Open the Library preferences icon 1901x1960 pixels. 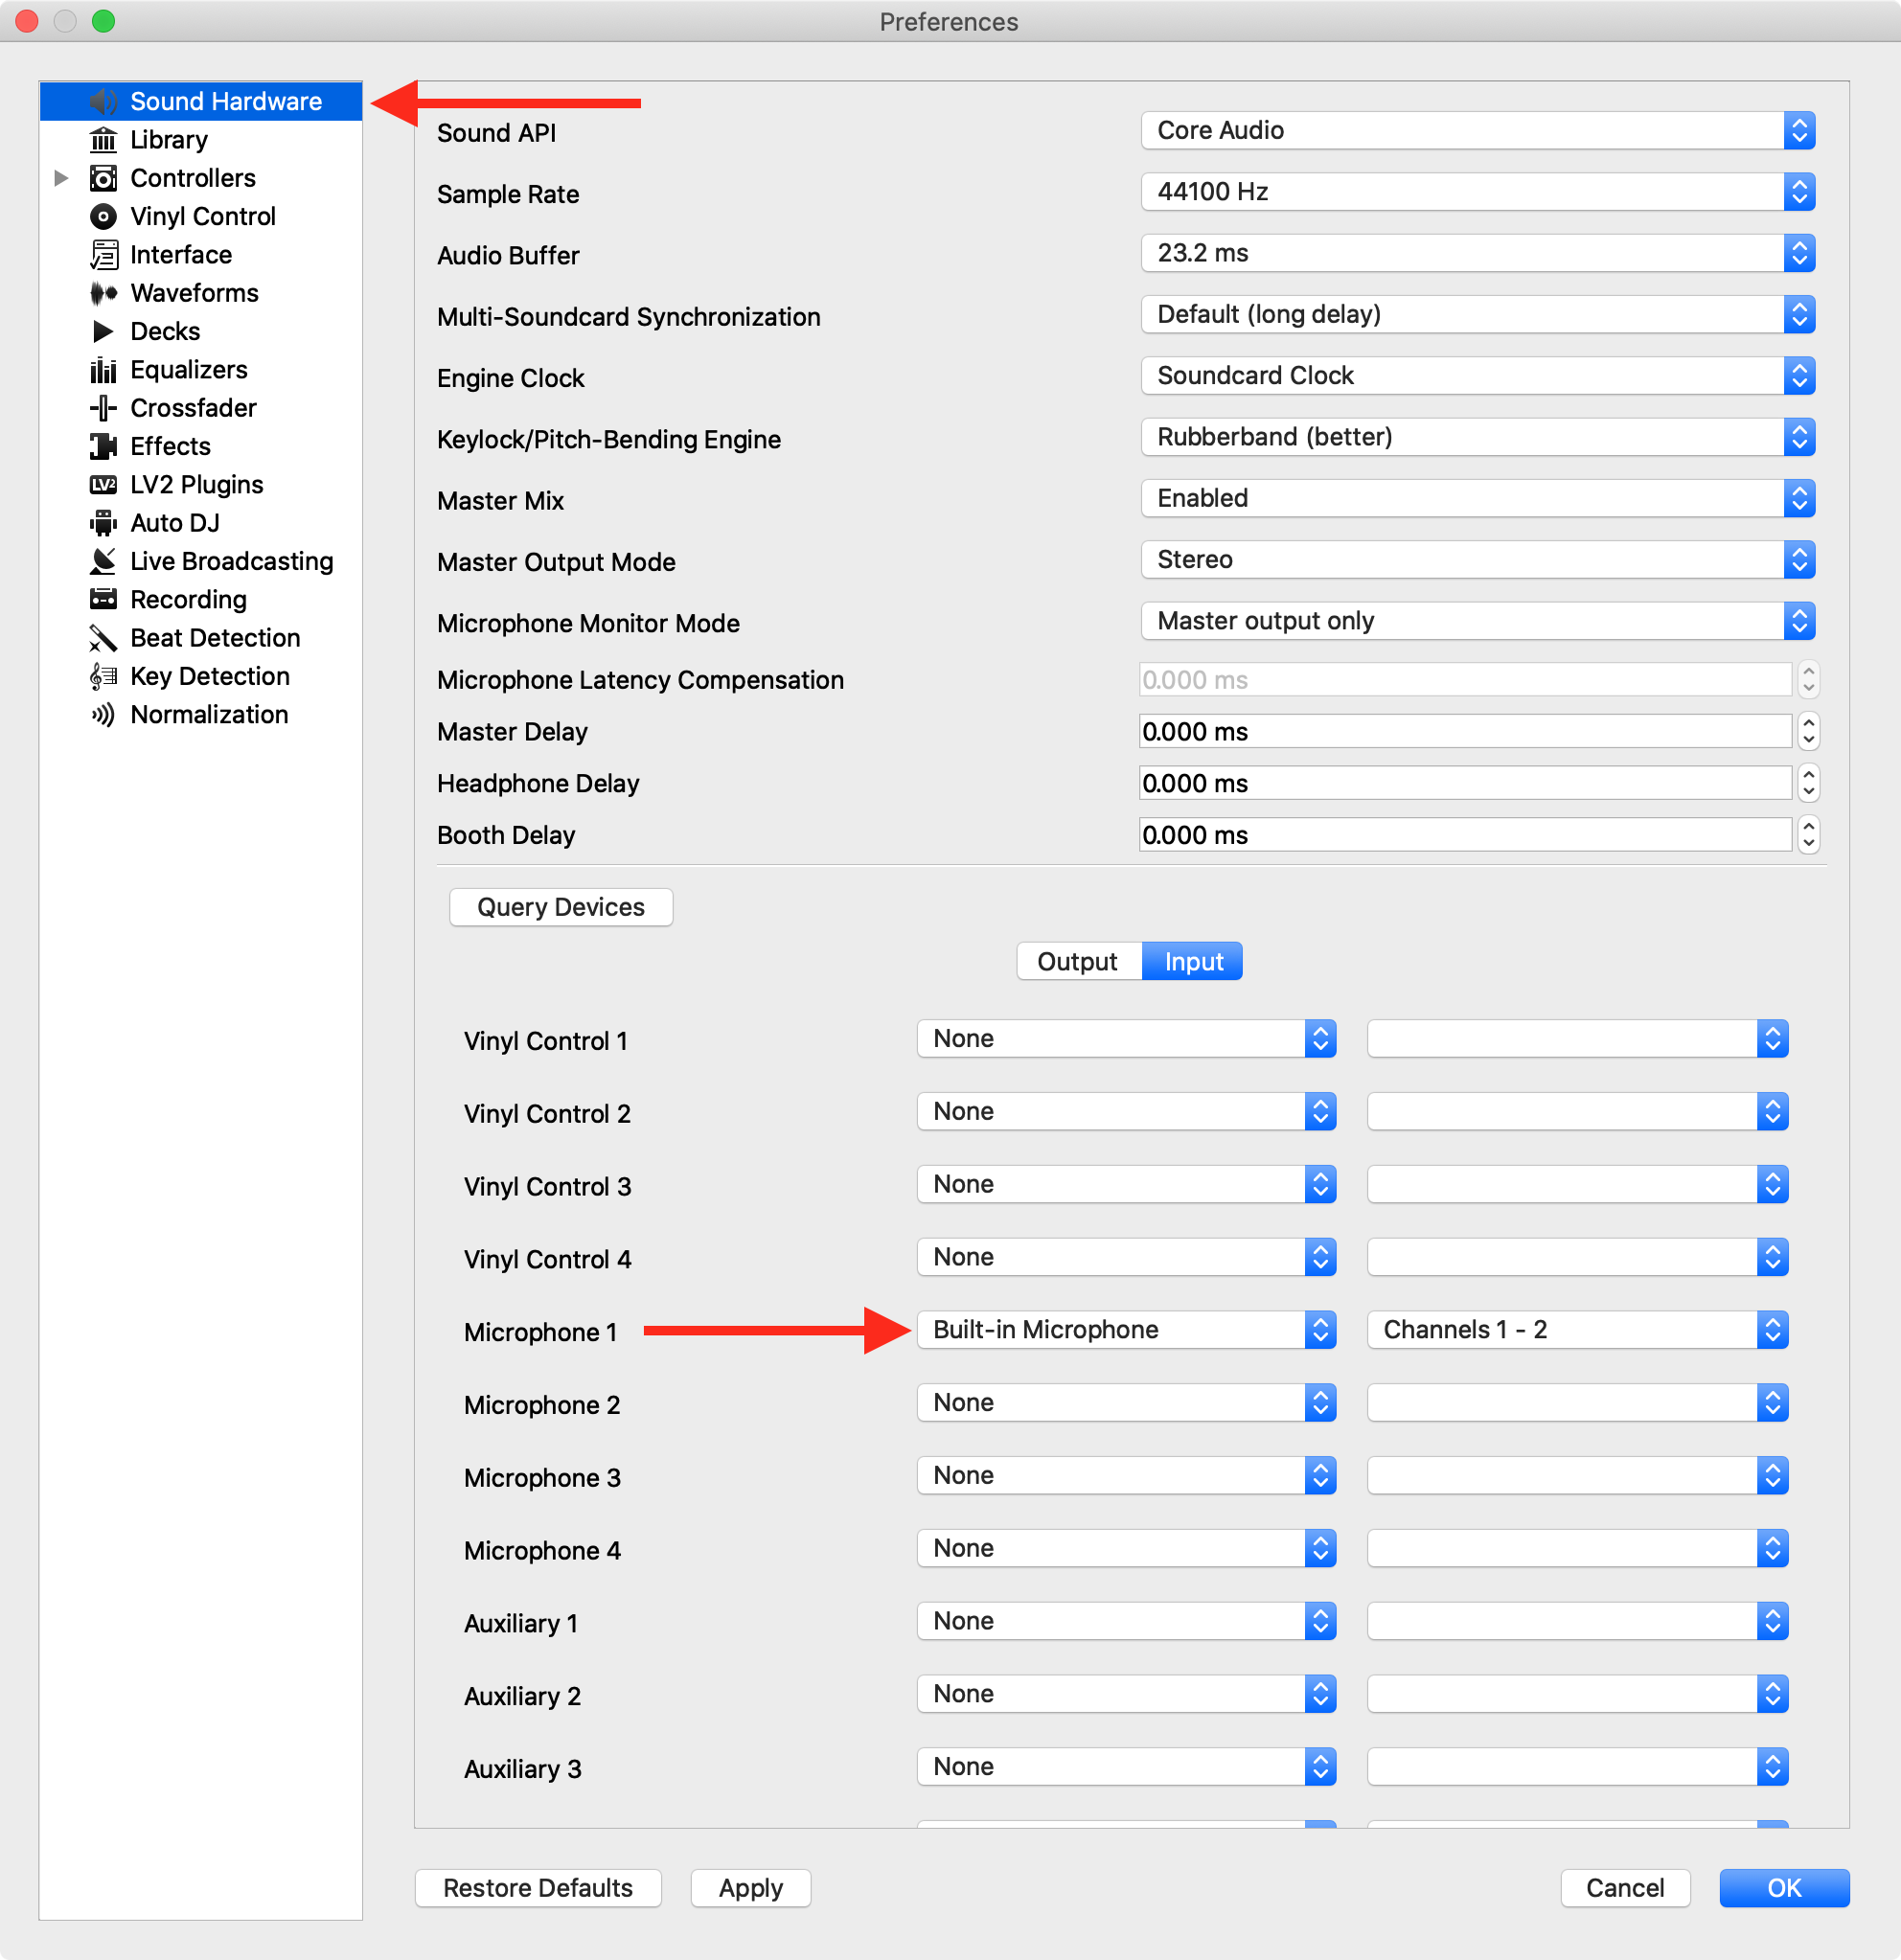pos(103,140)
